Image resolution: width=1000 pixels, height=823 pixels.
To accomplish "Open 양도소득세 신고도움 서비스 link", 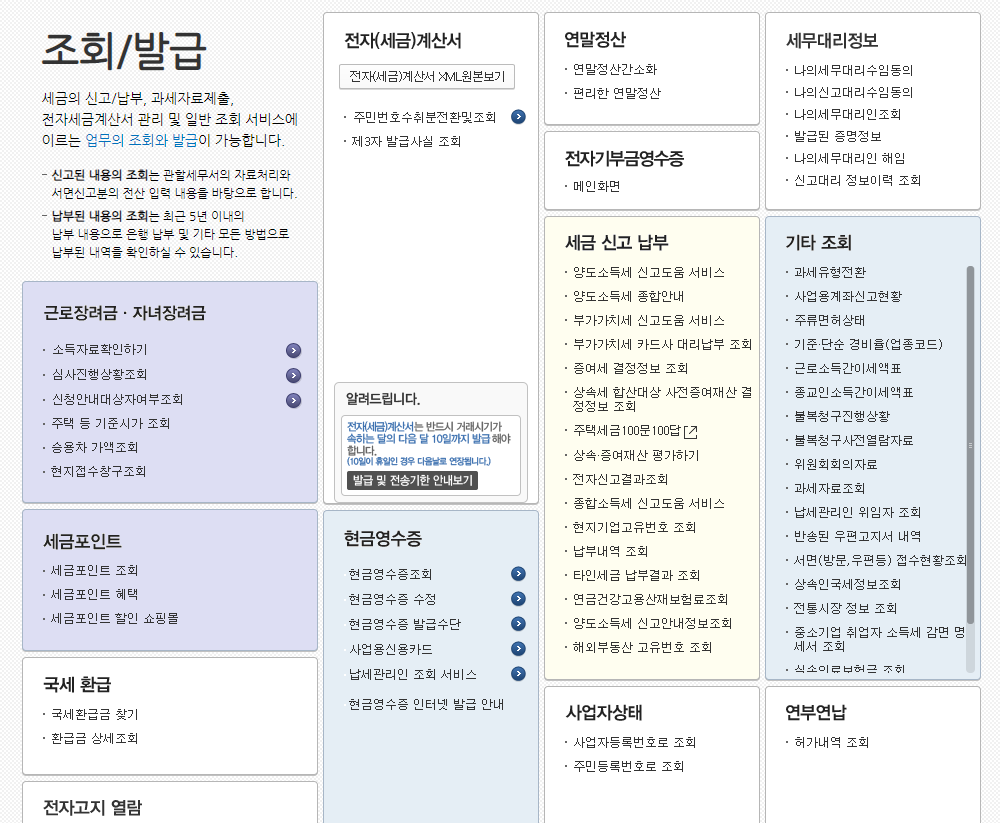I will [x=649, y=272].
